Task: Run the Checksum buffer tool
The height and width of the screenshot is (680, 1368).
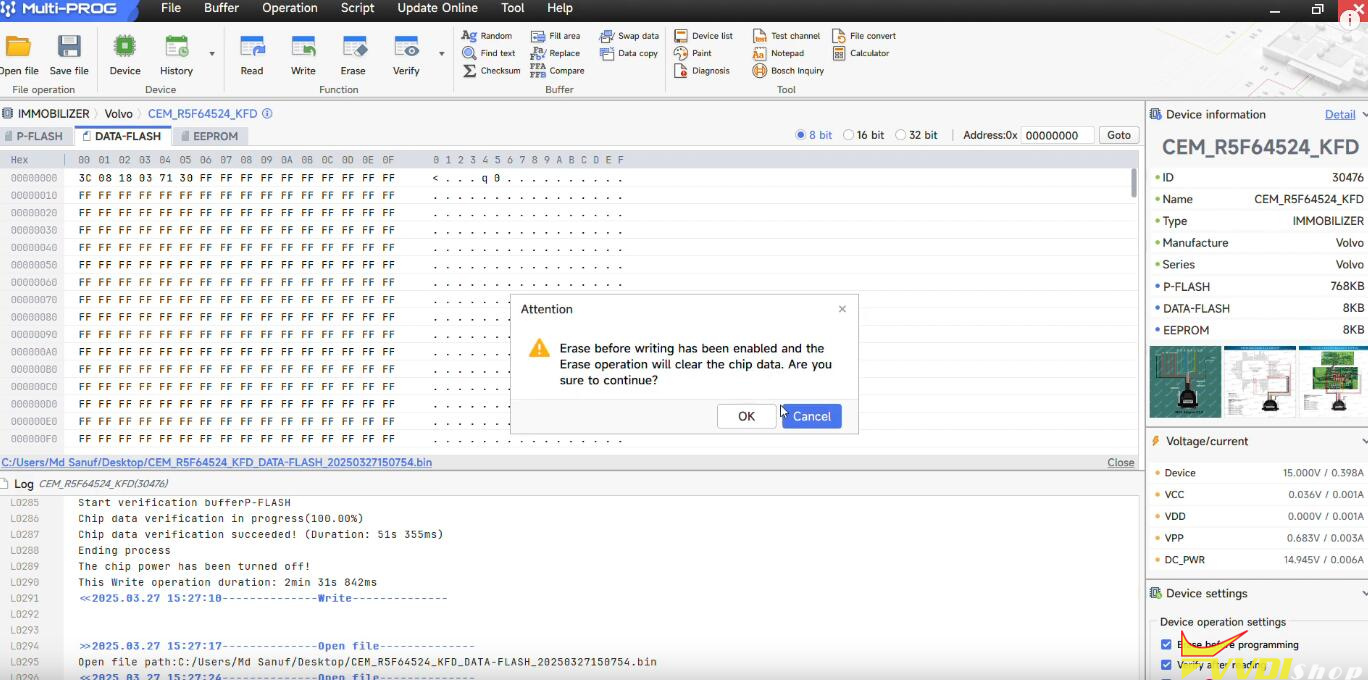Action: pyautogui.click(x=491, y=71)
